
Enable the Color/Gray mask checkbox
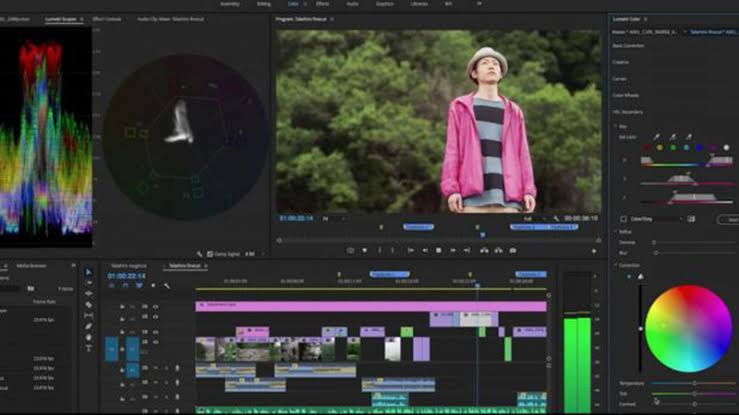point(623,218)
